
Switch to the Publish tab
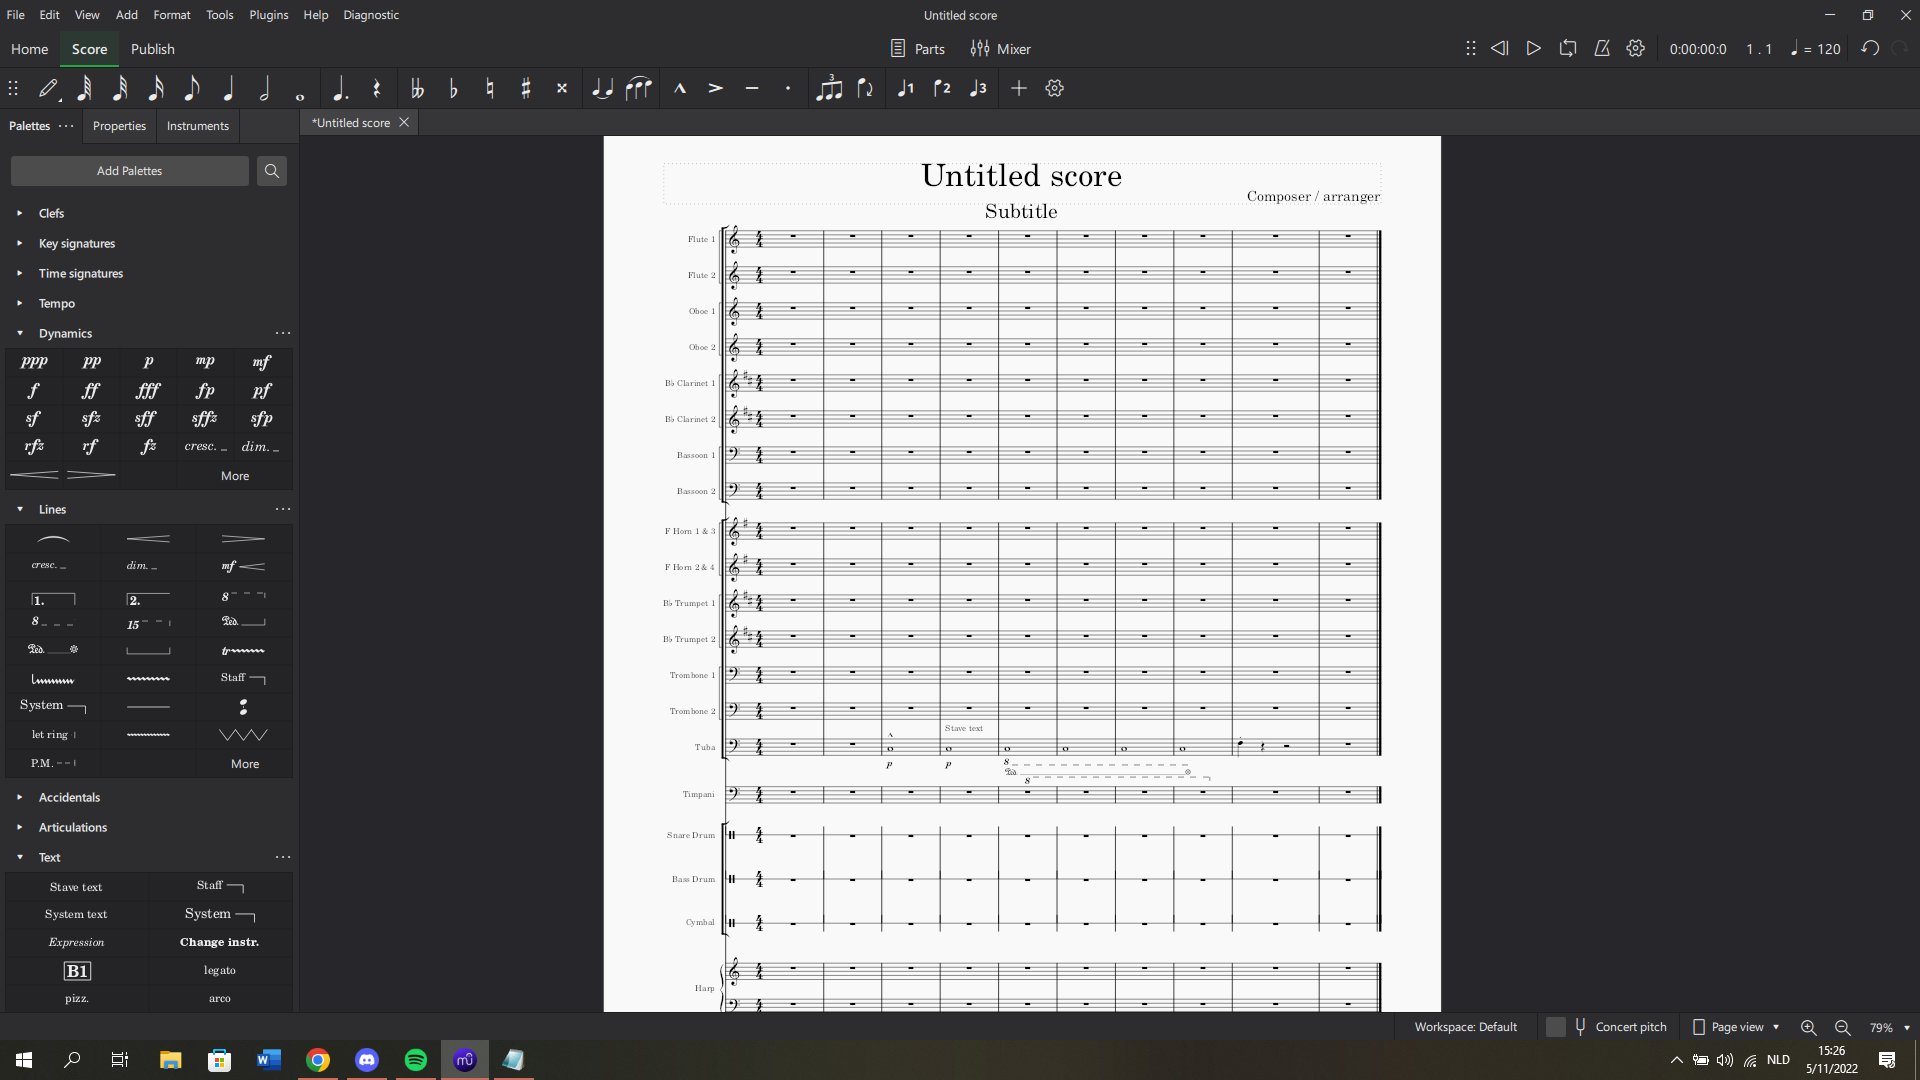click(152, 49)
